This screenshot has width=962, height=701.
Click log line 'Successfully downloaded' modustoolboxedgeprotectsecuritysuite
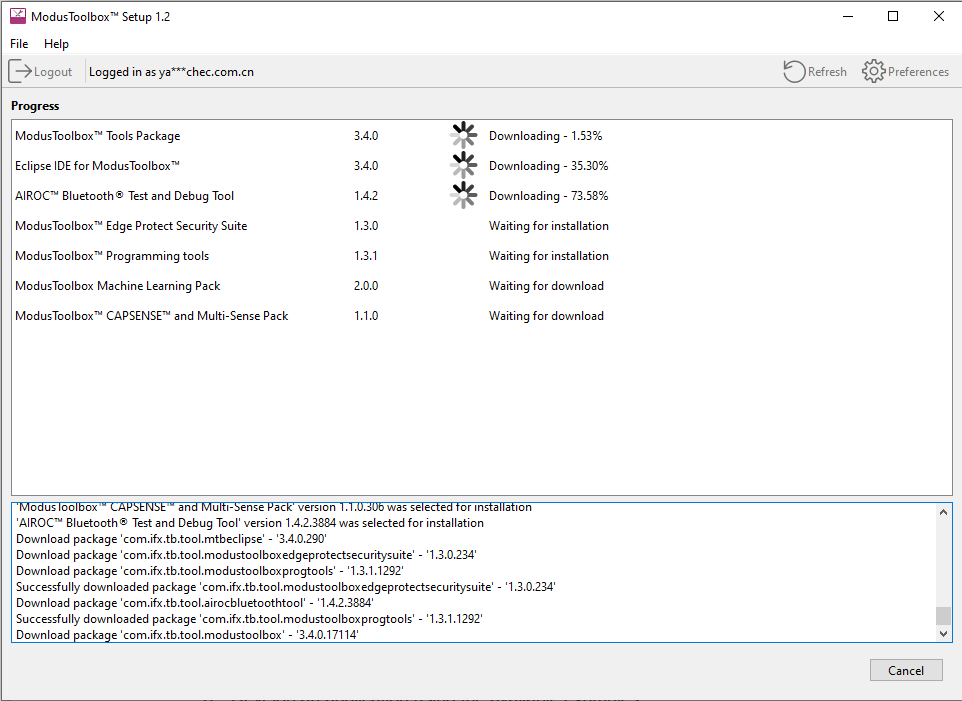coord(285,587)
